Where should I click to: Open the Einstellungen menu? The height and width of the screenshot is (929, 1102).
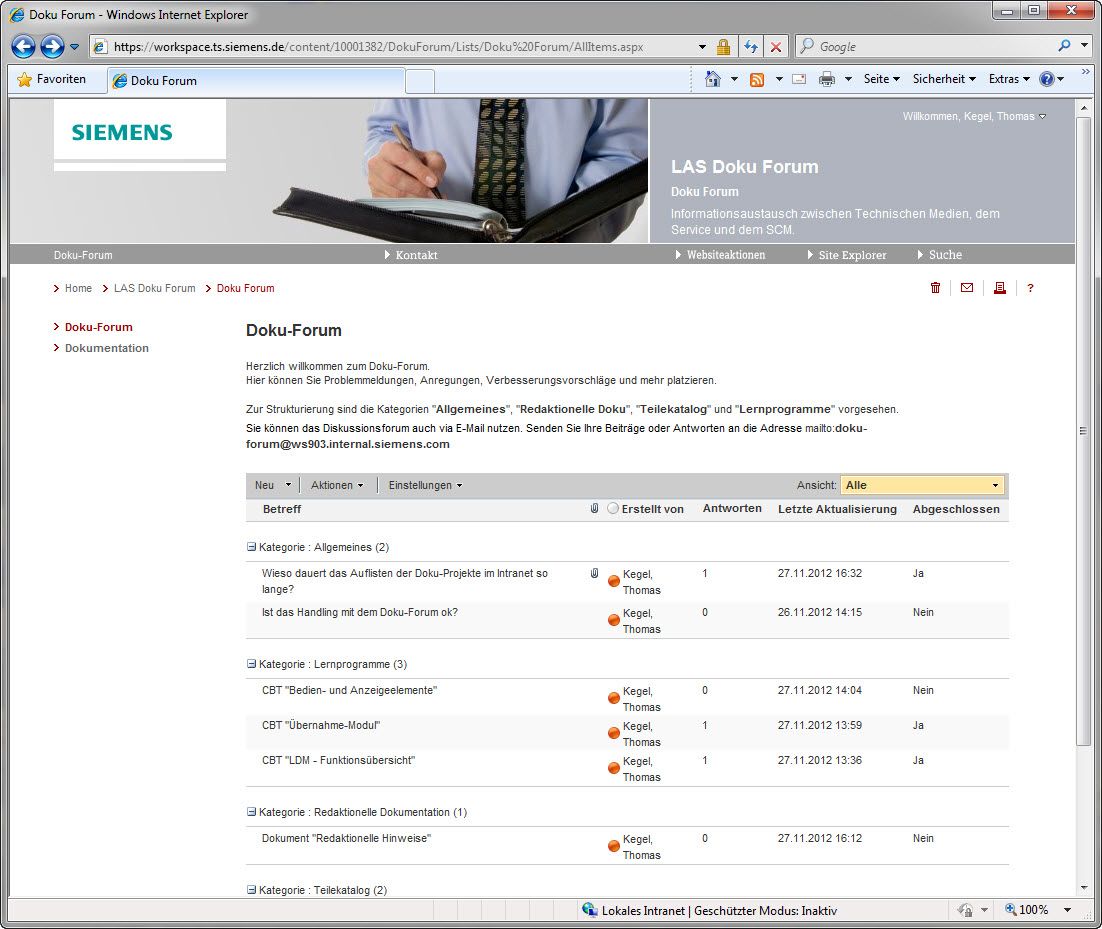coord(425,485)
